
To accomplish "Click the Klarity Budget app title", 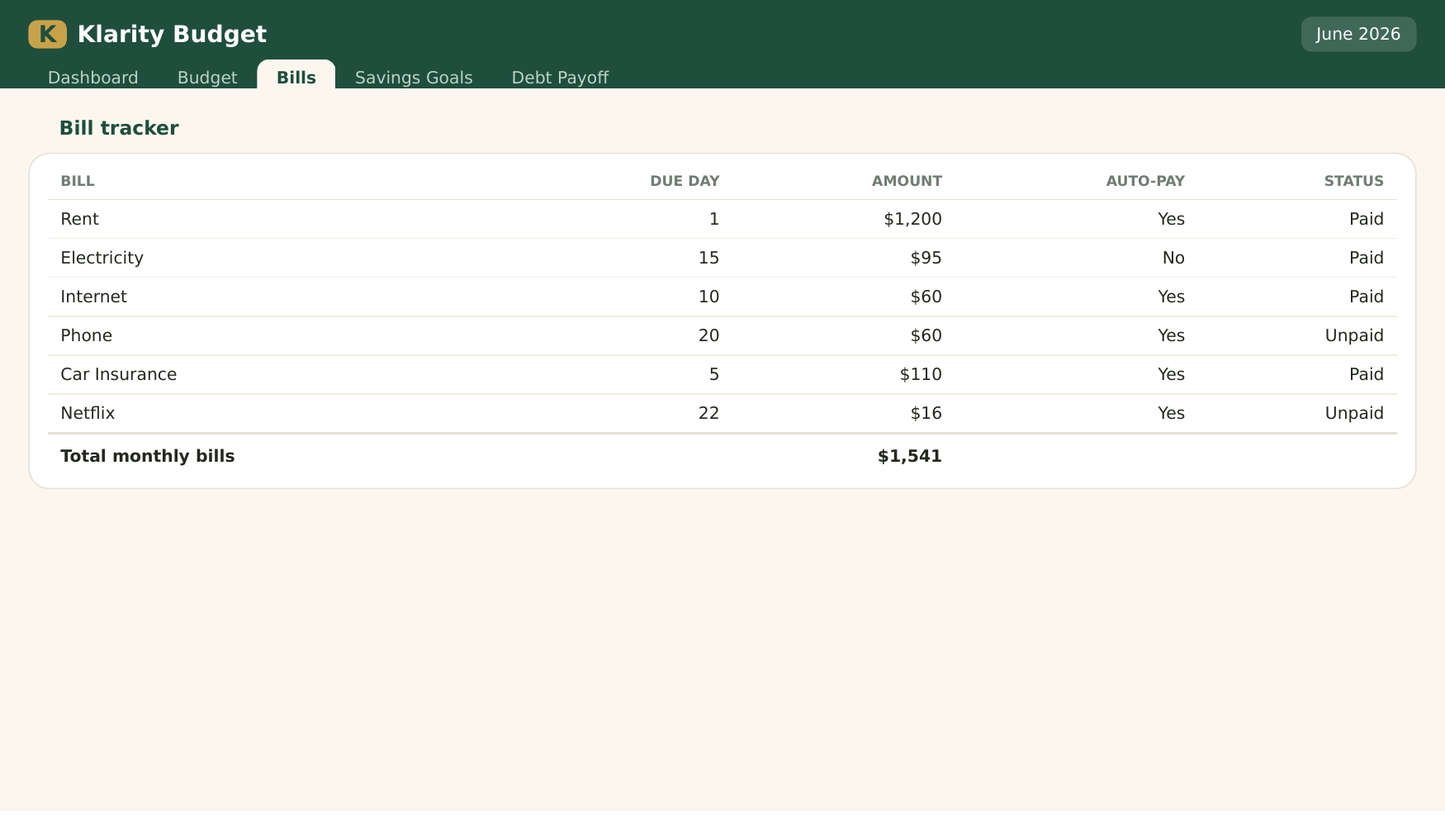I will coord(172,34).
